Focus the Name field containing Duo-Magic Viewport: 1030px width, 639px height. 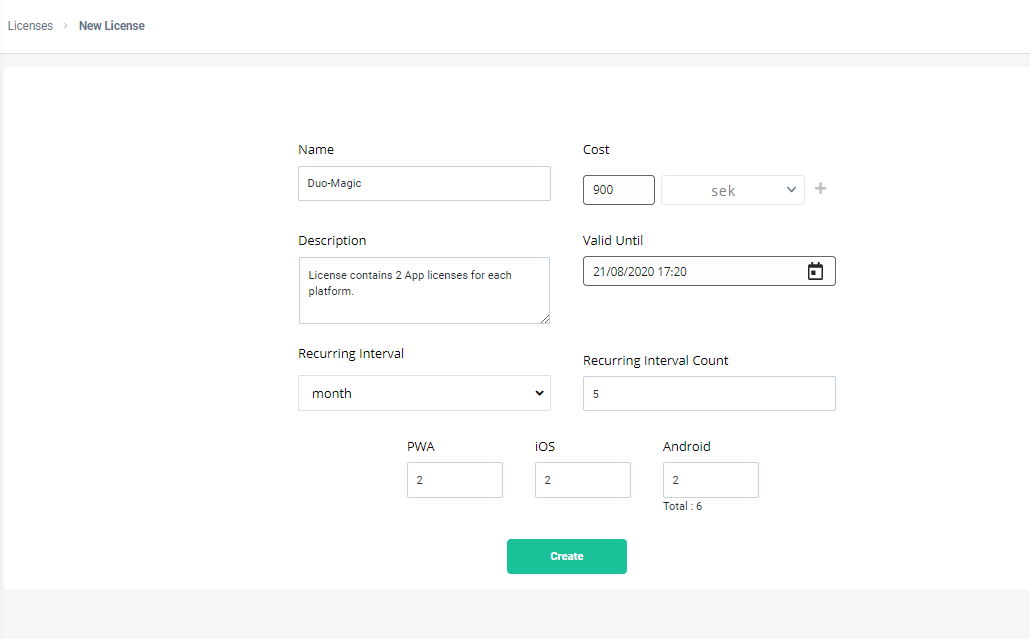coord(424,183)
